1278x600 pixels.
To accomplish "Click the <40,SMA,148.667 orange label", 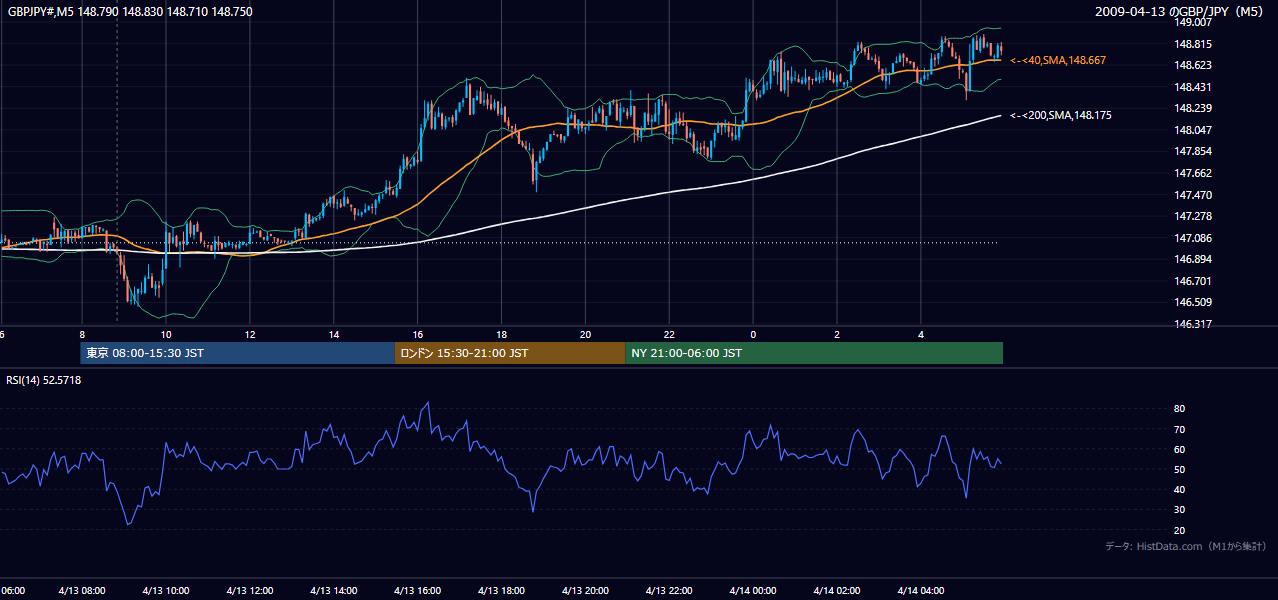I will [1058, 61].
